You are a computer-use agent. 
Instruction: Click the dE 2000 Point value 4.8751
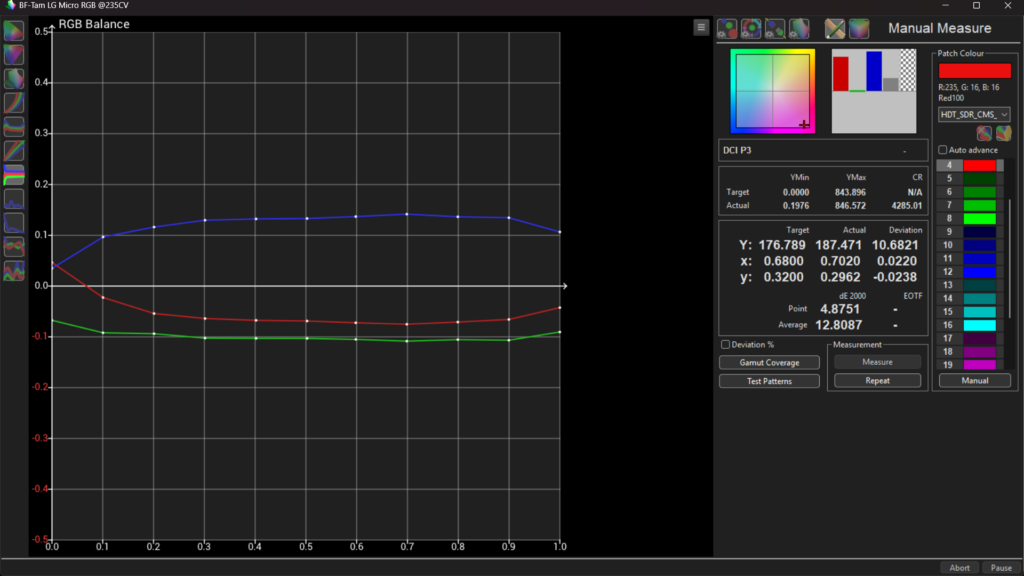tap(840, 309)
